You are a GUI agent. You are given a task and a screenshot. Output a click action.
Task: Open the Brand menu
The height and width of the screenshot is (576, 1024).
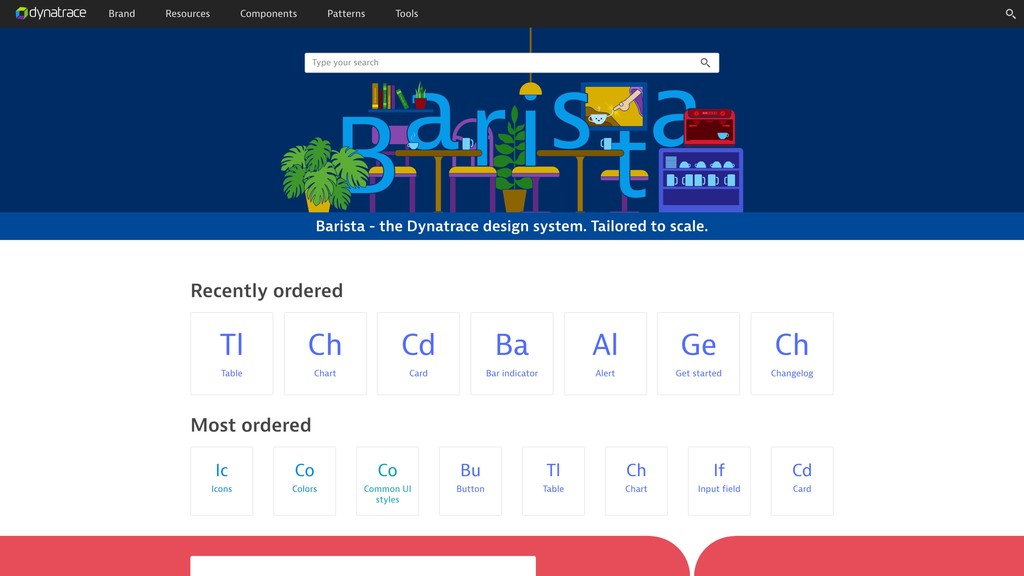point(121,14)
